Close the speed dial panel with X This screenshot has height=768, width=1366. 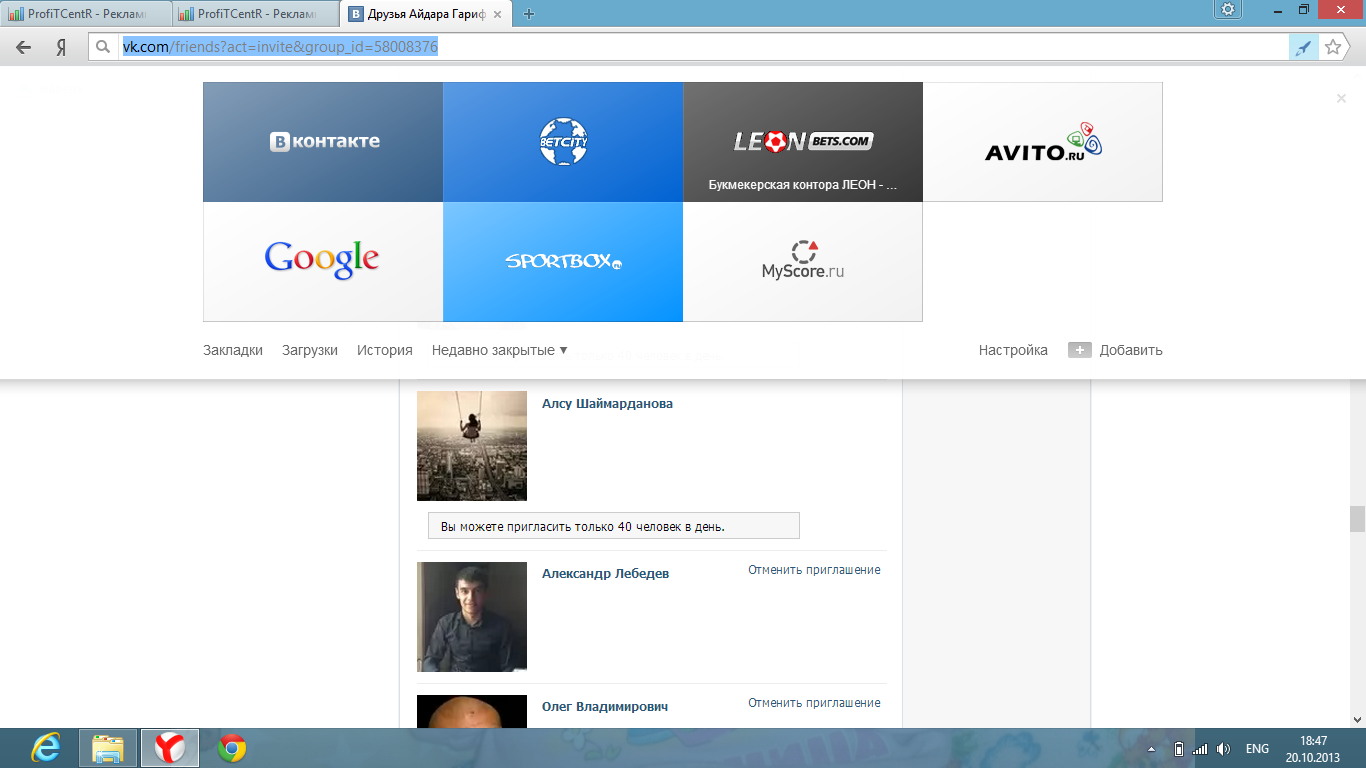point(1342,98)
